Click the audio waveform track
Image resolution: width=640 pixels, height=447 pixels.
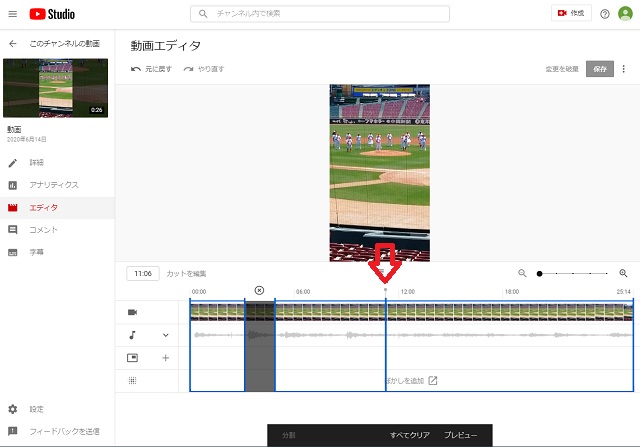pos(411,335)
